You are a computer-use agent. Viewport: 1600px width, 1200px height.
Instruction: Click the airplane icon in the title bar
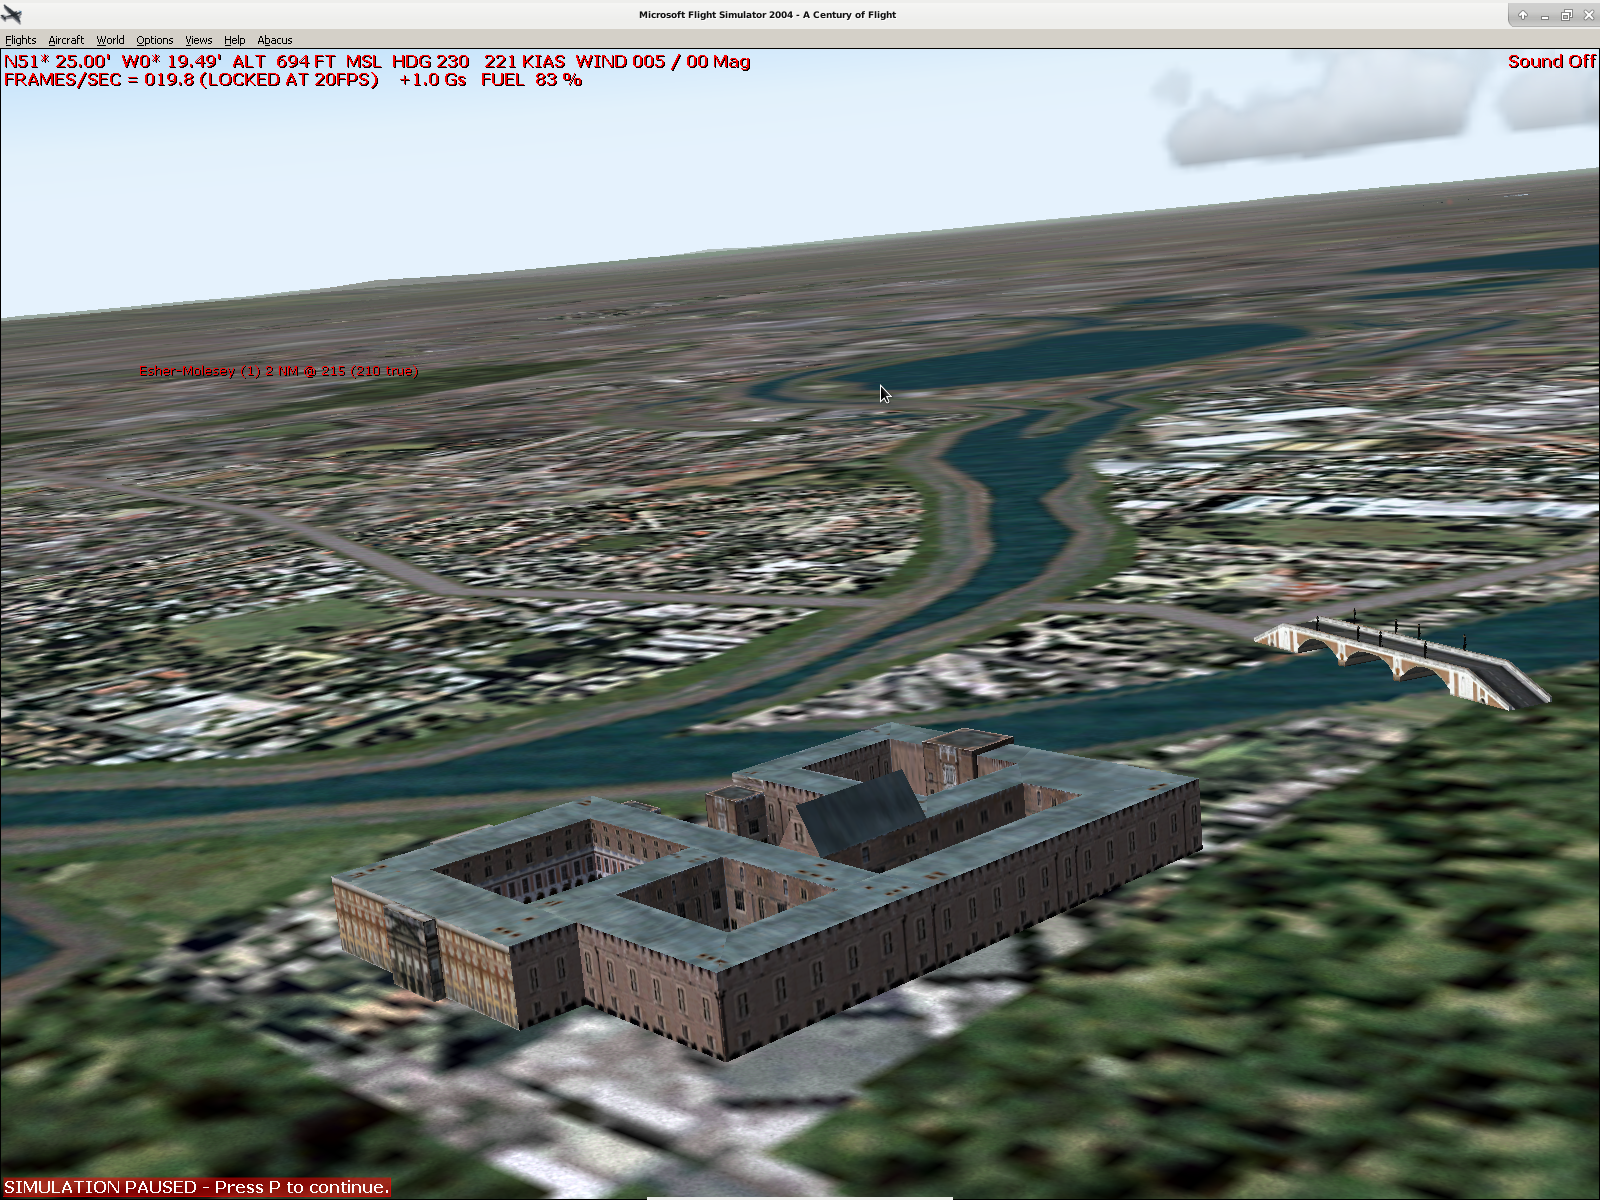[x=12, y=14]
